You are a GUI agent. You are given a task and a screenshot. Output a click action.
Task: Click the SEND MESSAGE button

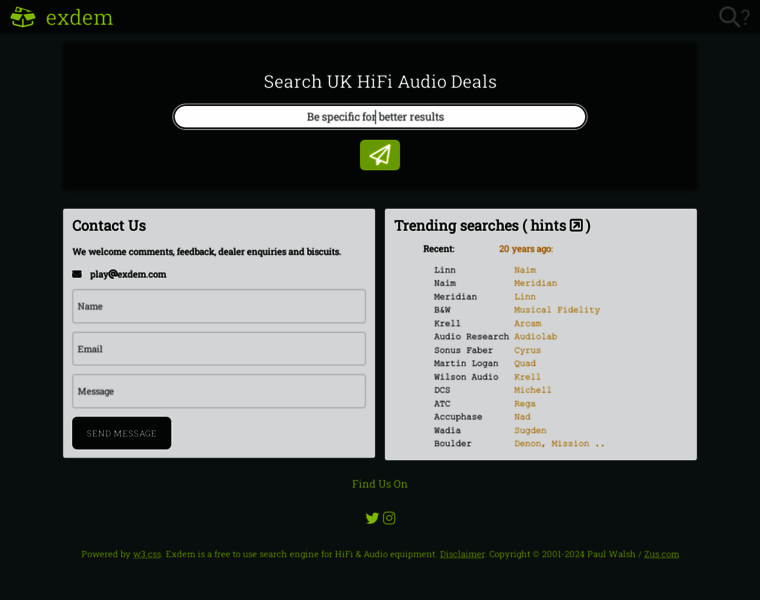pos(122,433)
